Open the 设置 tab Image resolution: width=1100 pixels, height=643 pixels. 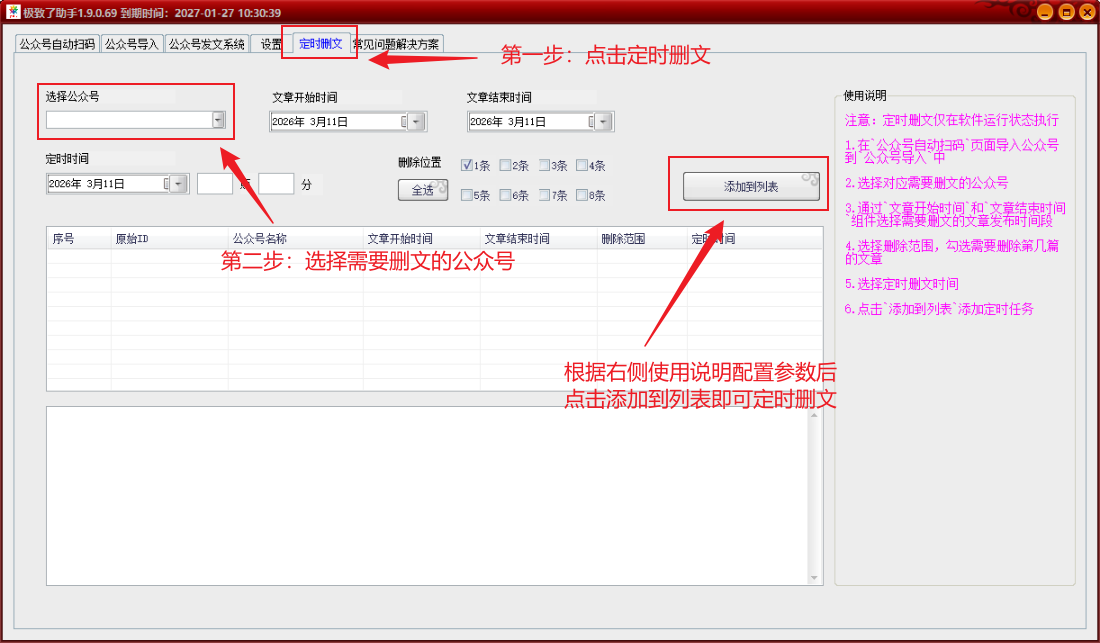pyautogui.click(x=271, y=44)
